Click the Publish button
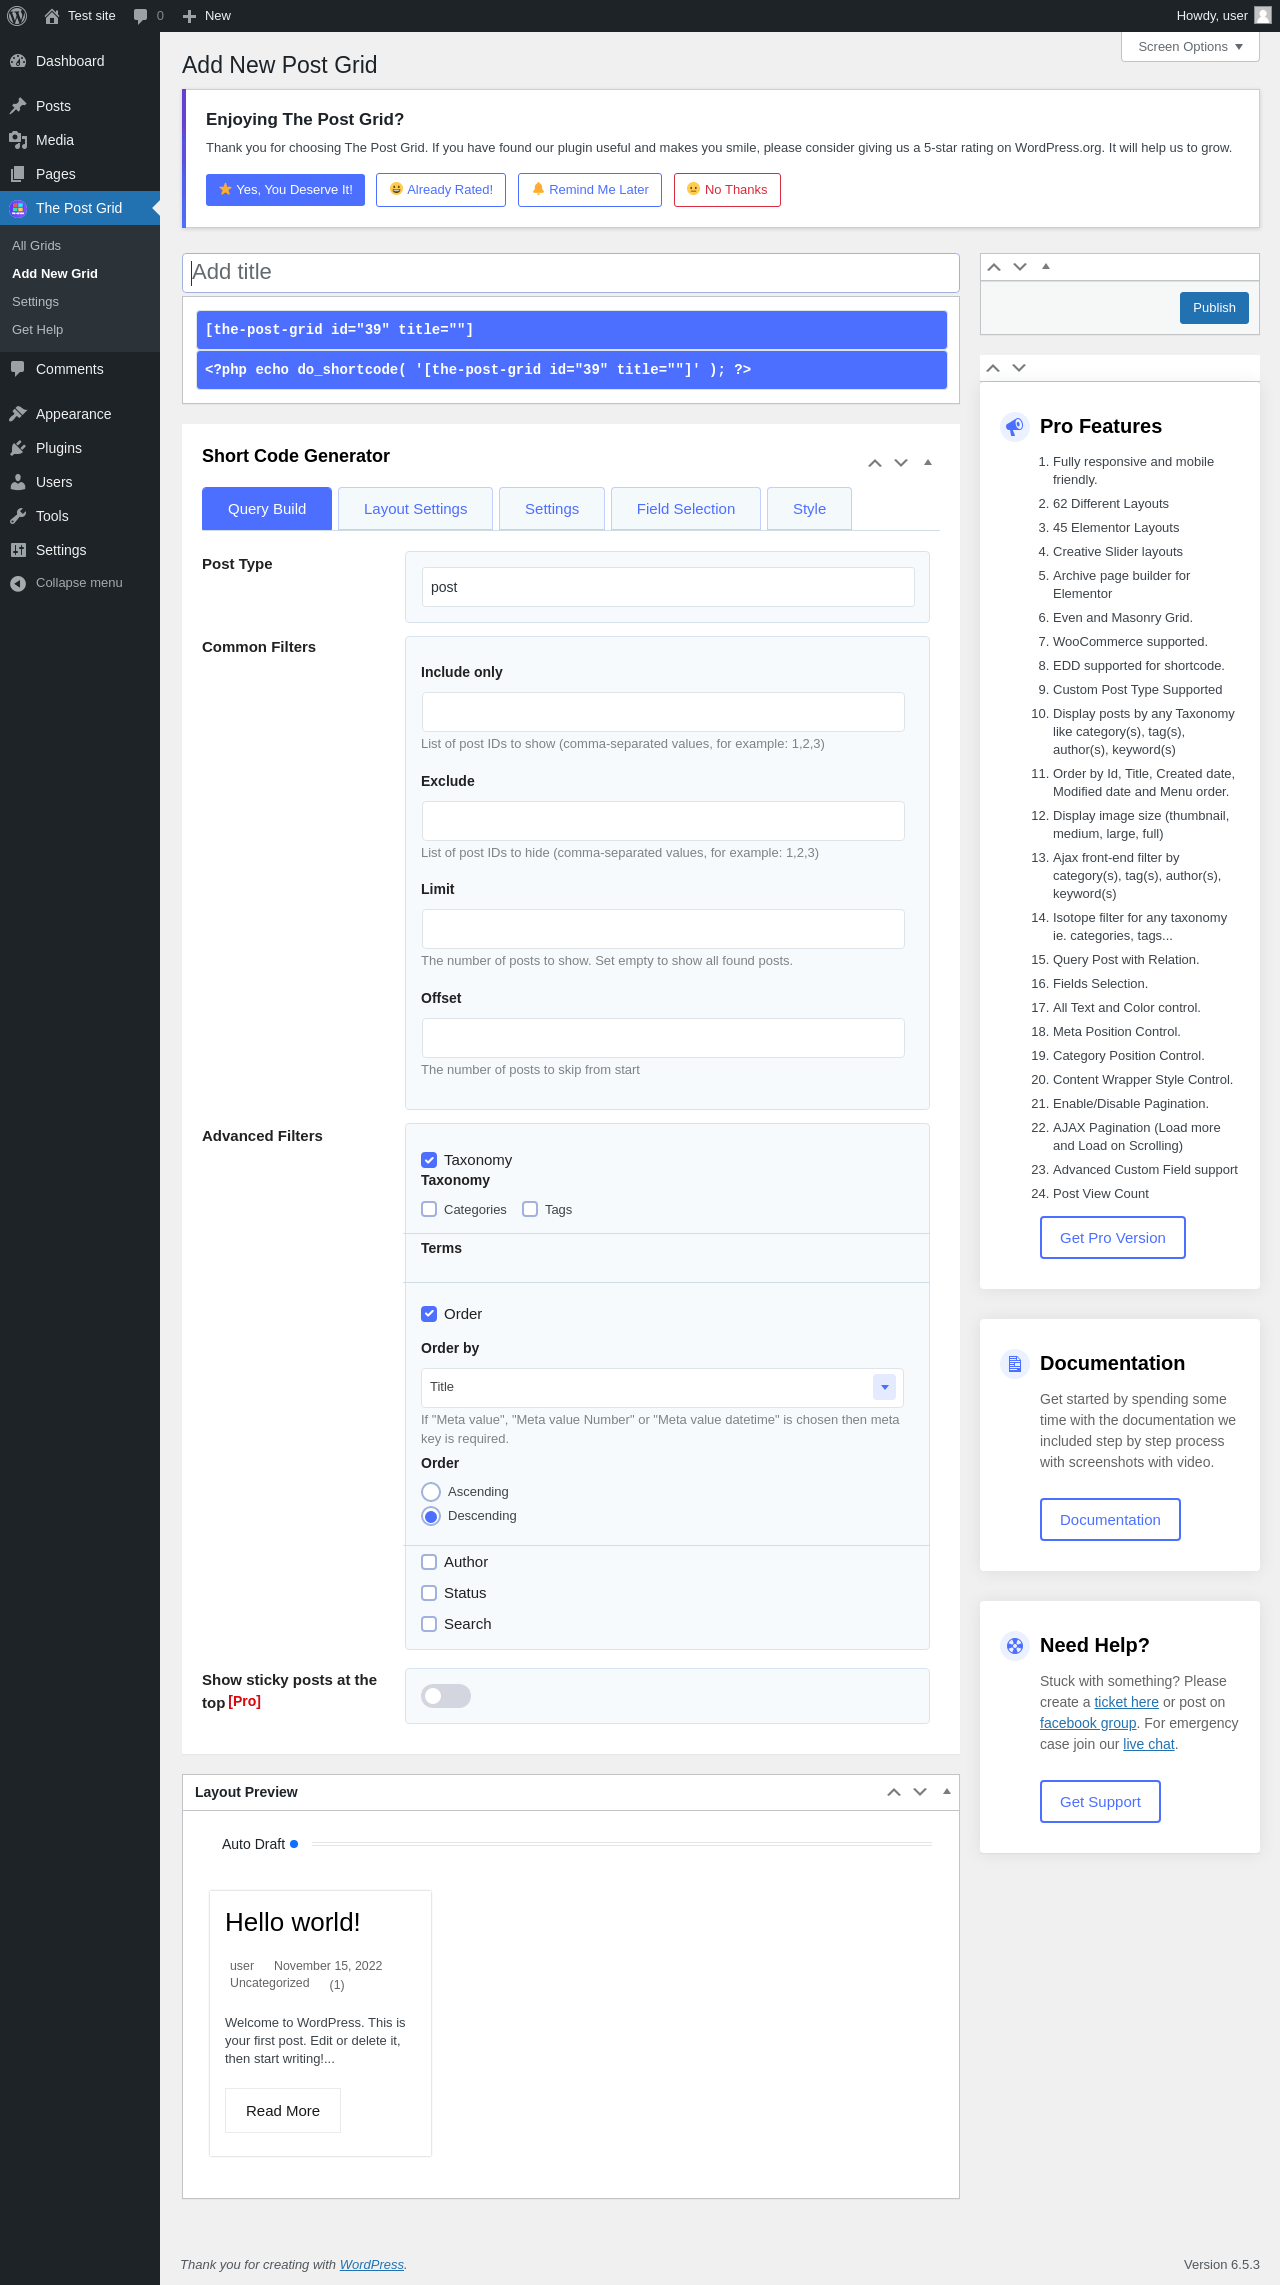 1214,308
